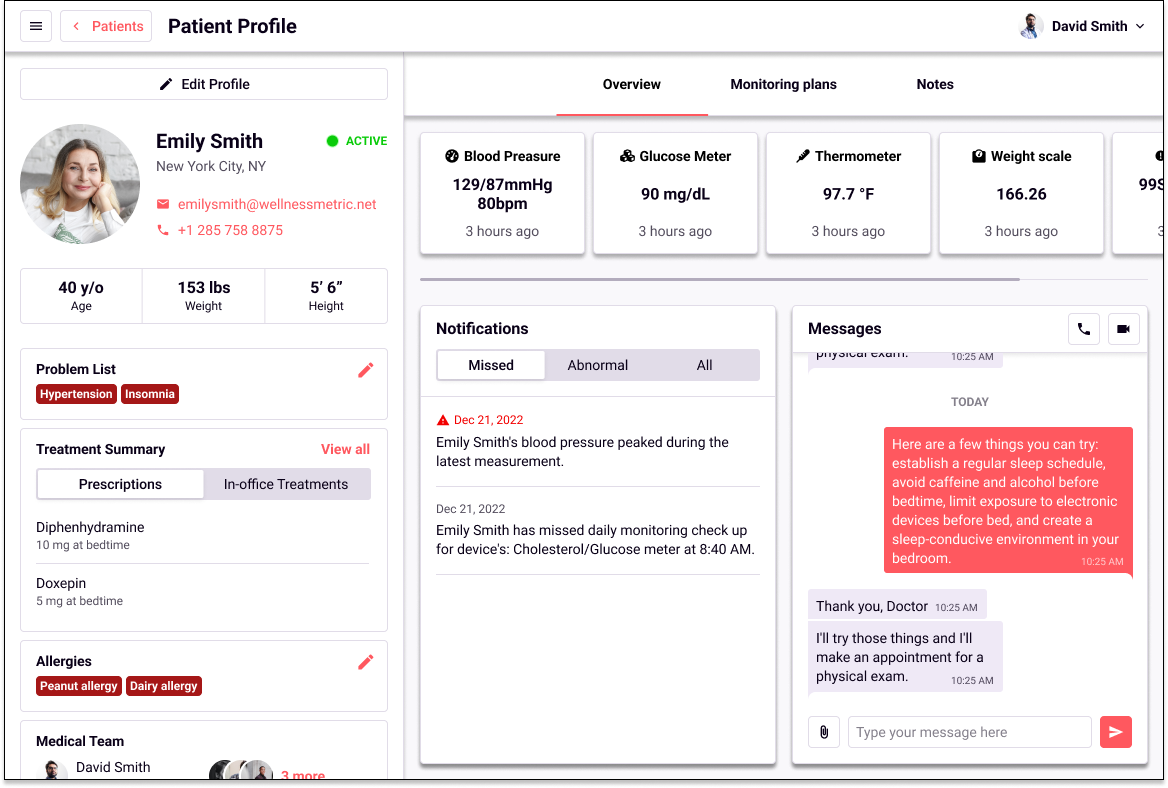Start a voice call from Messages
1168x788 pixels.
click(1084, 329)
